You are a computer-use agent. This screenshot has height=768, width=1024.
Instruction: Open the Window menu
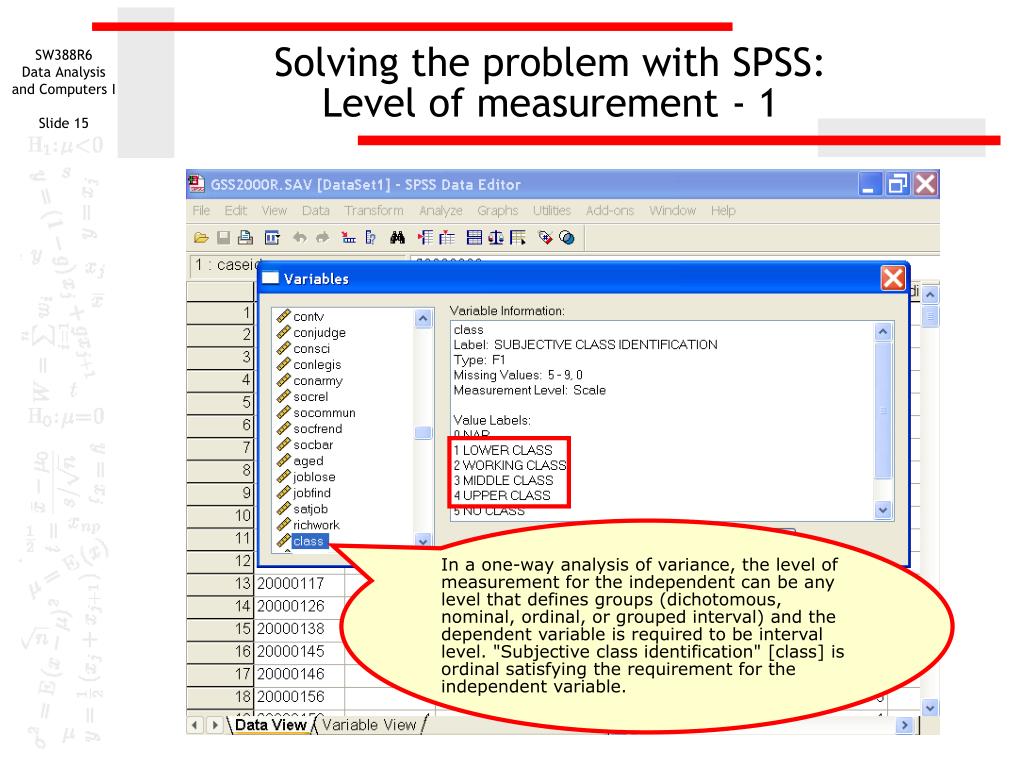click(673, 210)
